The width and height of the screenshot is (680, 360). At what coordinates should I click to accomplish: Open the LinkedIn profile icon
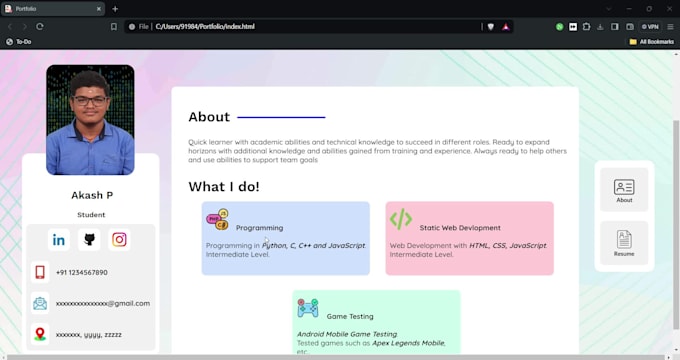click(x=59, y=239)
